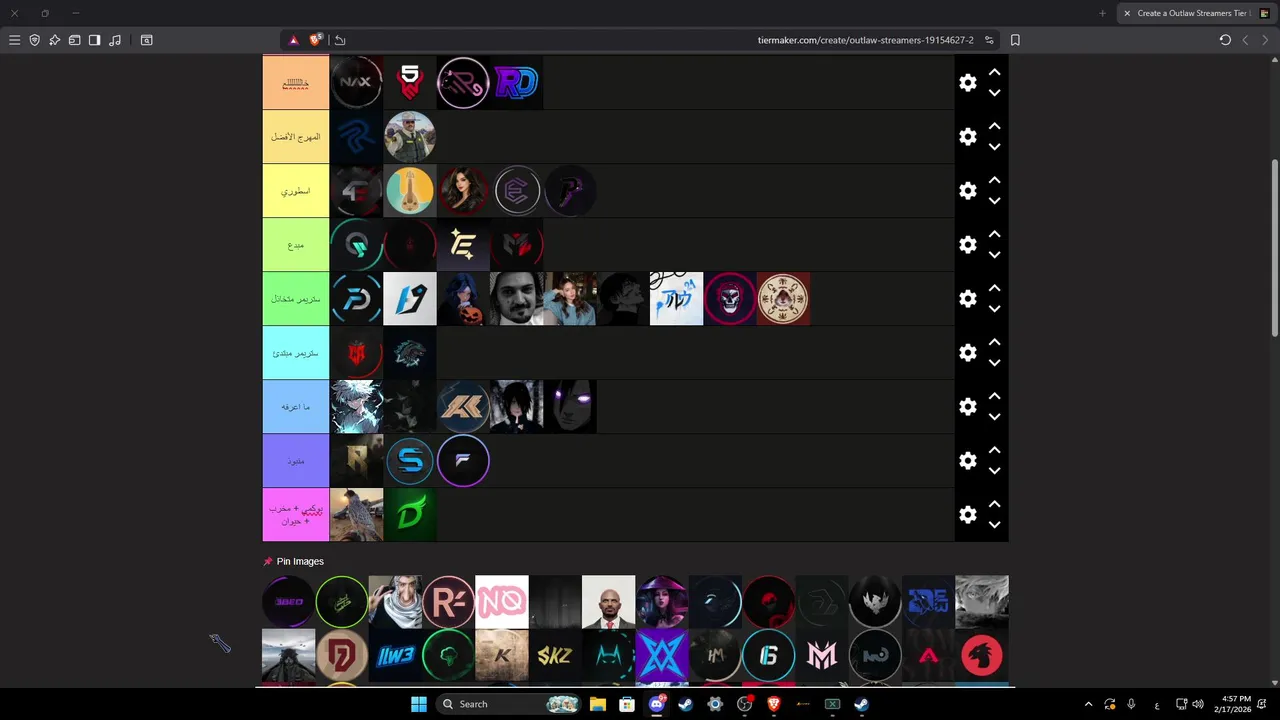Move the pale yellow second tier row up
This screenshot has height=720, width=1280.
(x=994, y=126)
